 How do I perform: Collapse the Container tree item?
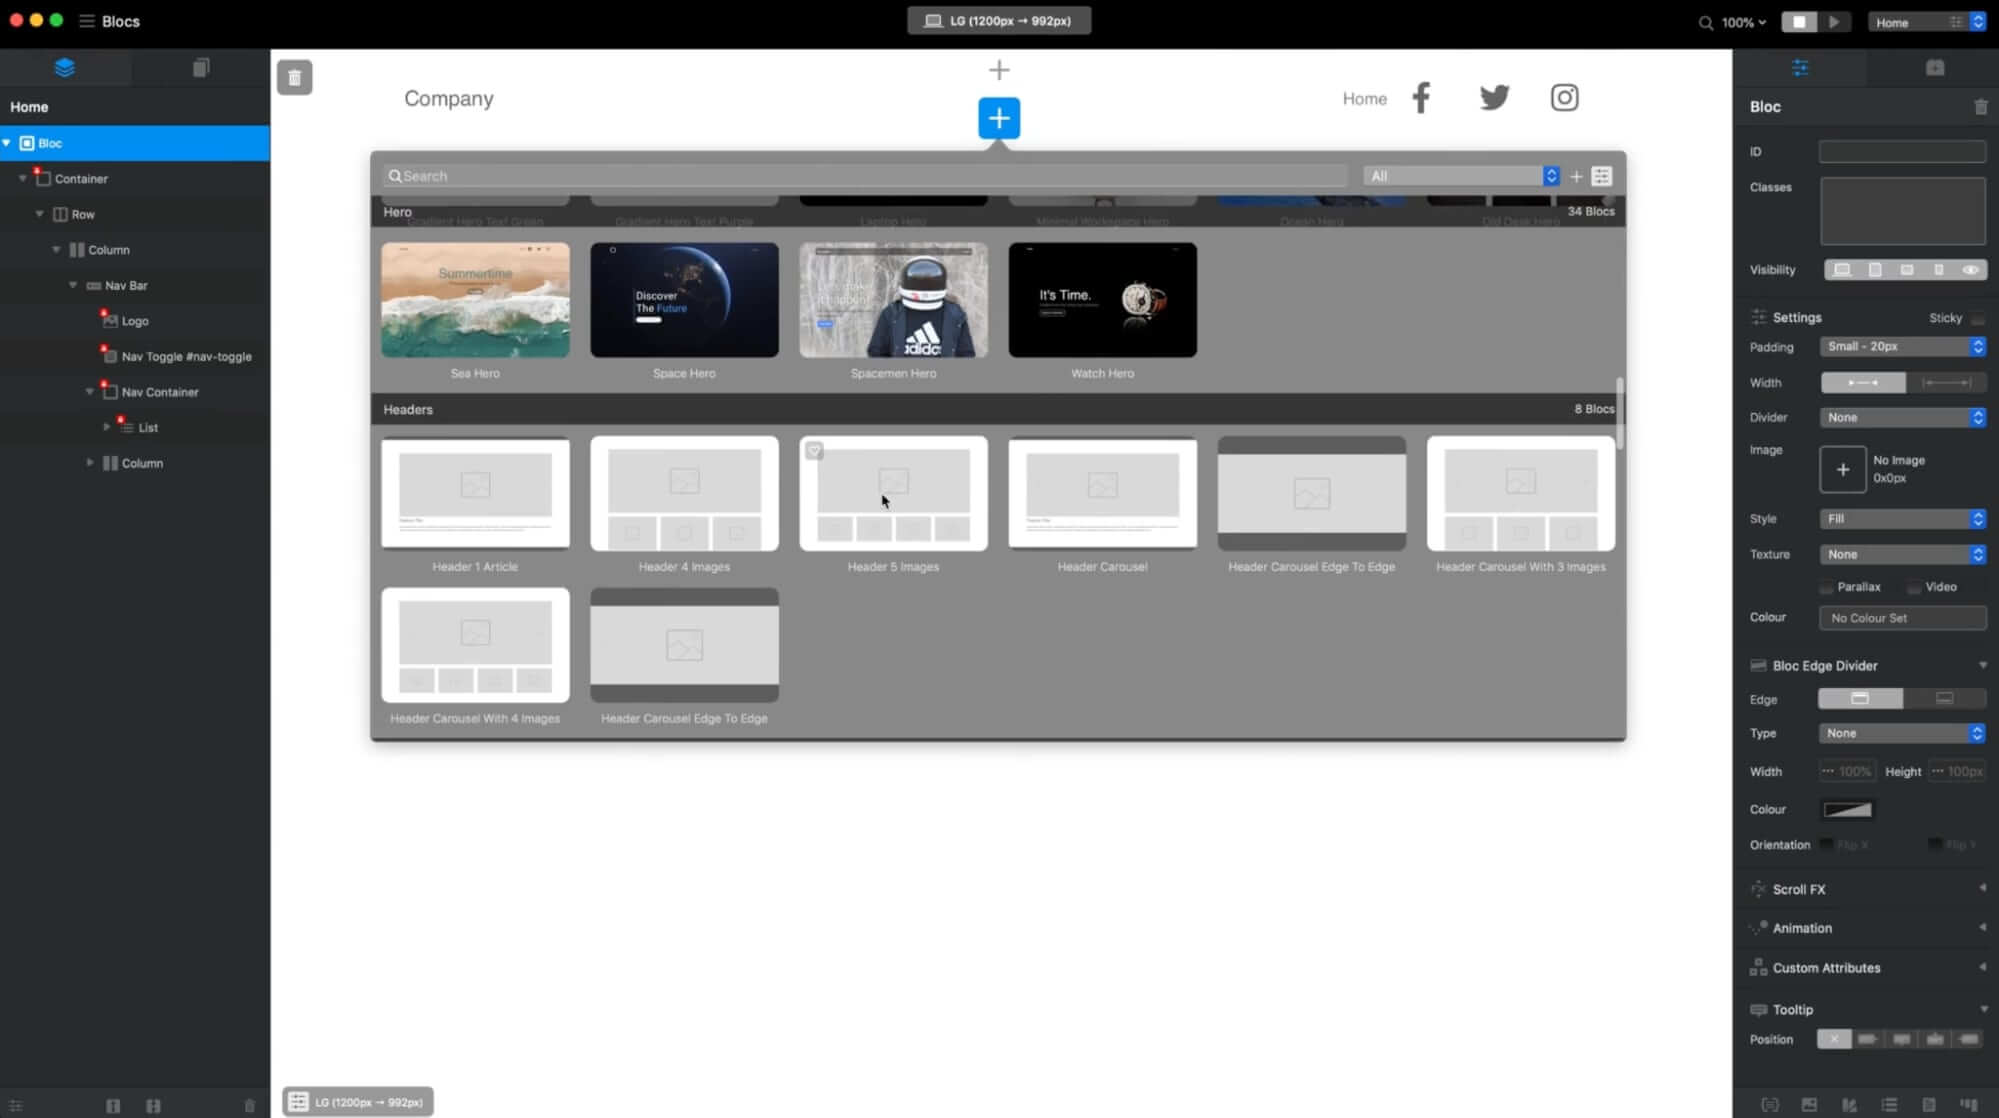pos(23,178)
